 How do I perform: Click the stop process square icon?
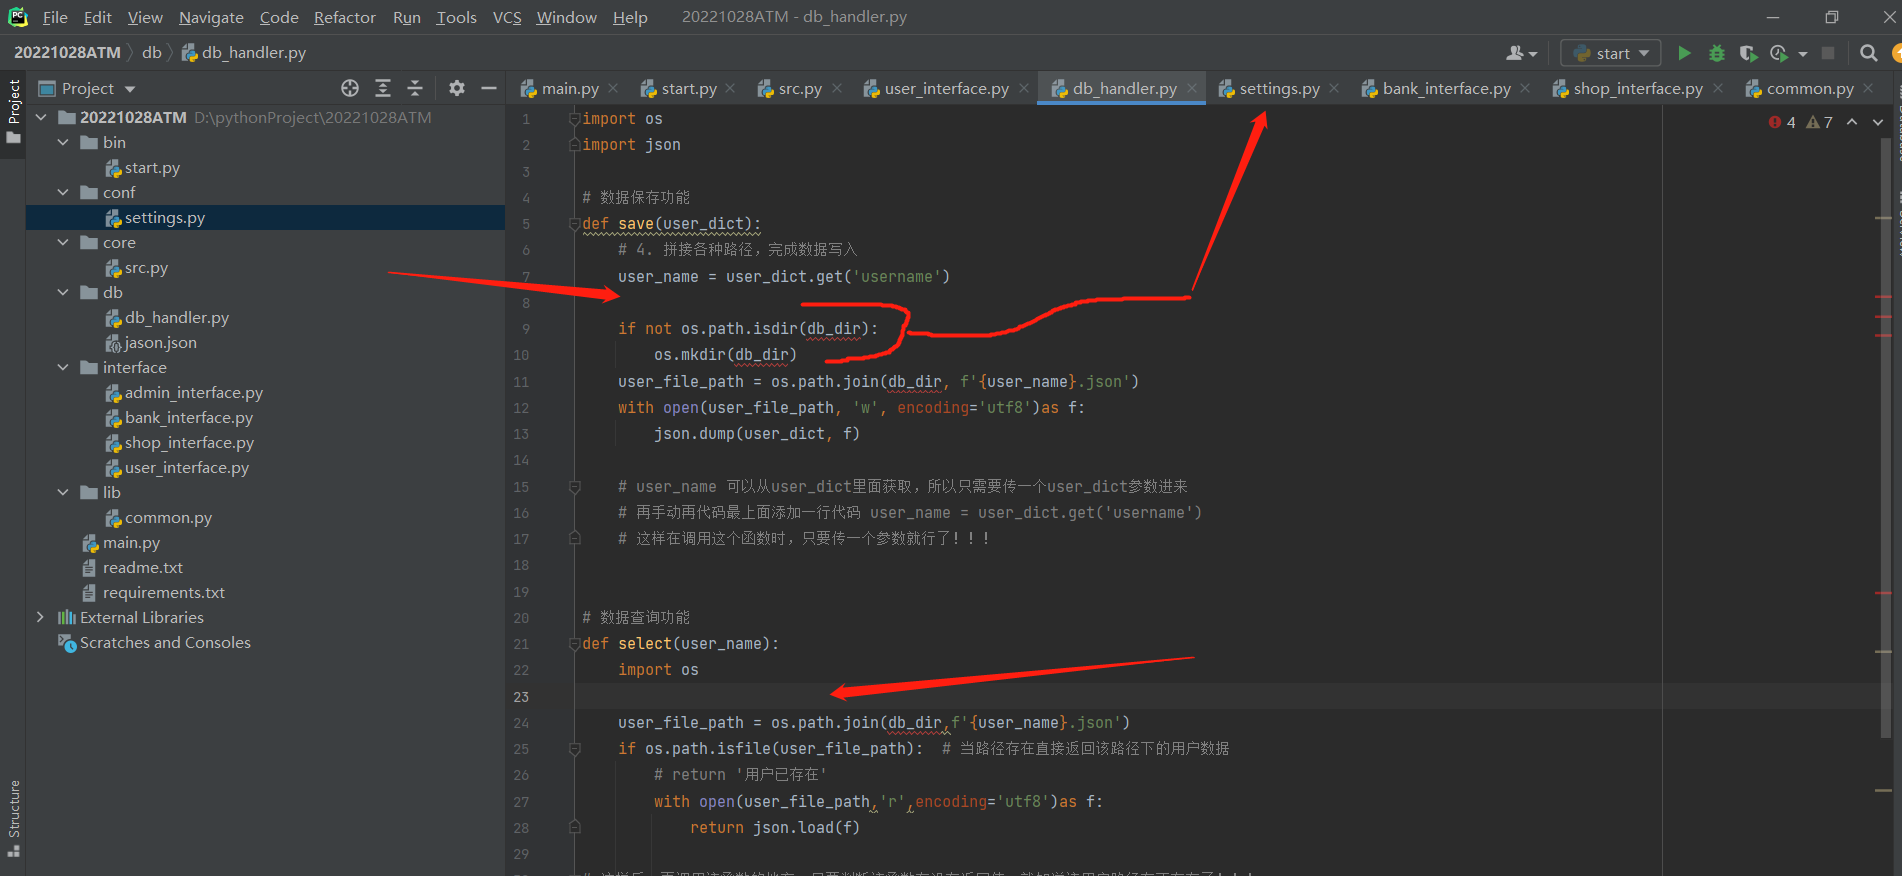(x=1828, y=53)
